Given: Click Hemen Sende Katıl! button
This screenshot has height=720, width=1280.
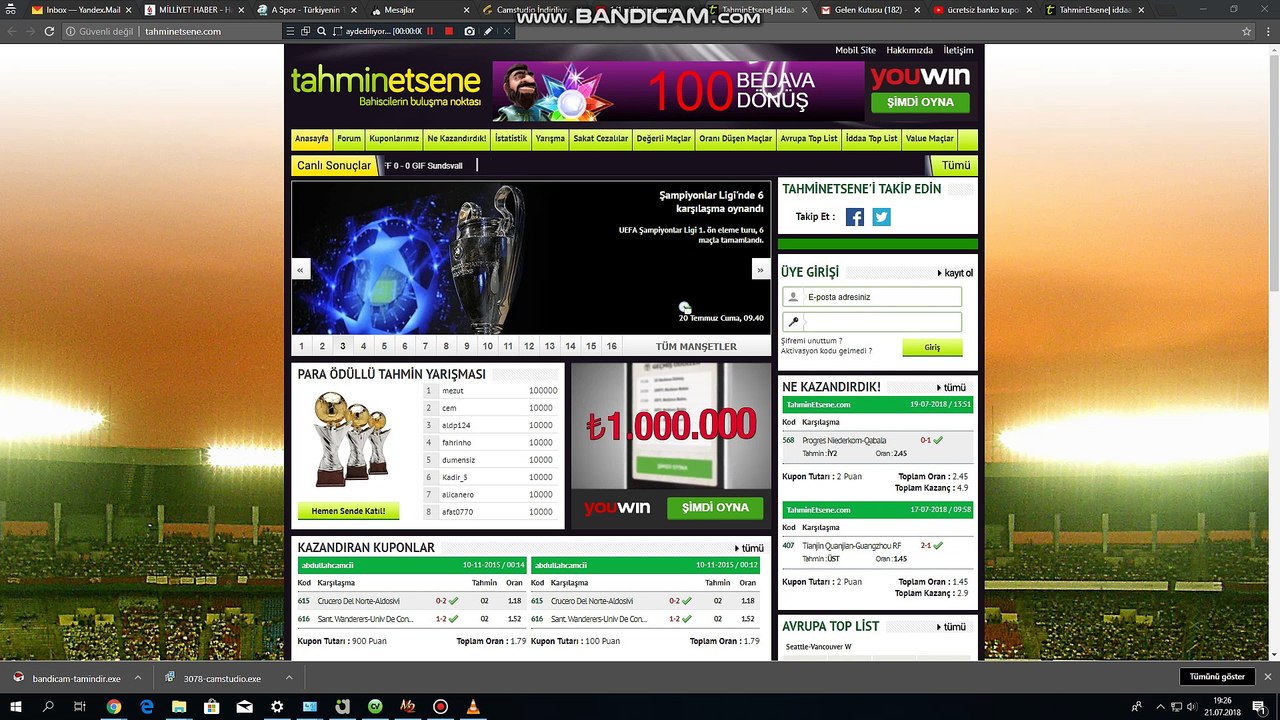Looking at the screenshot, I should tap(348, 511).
